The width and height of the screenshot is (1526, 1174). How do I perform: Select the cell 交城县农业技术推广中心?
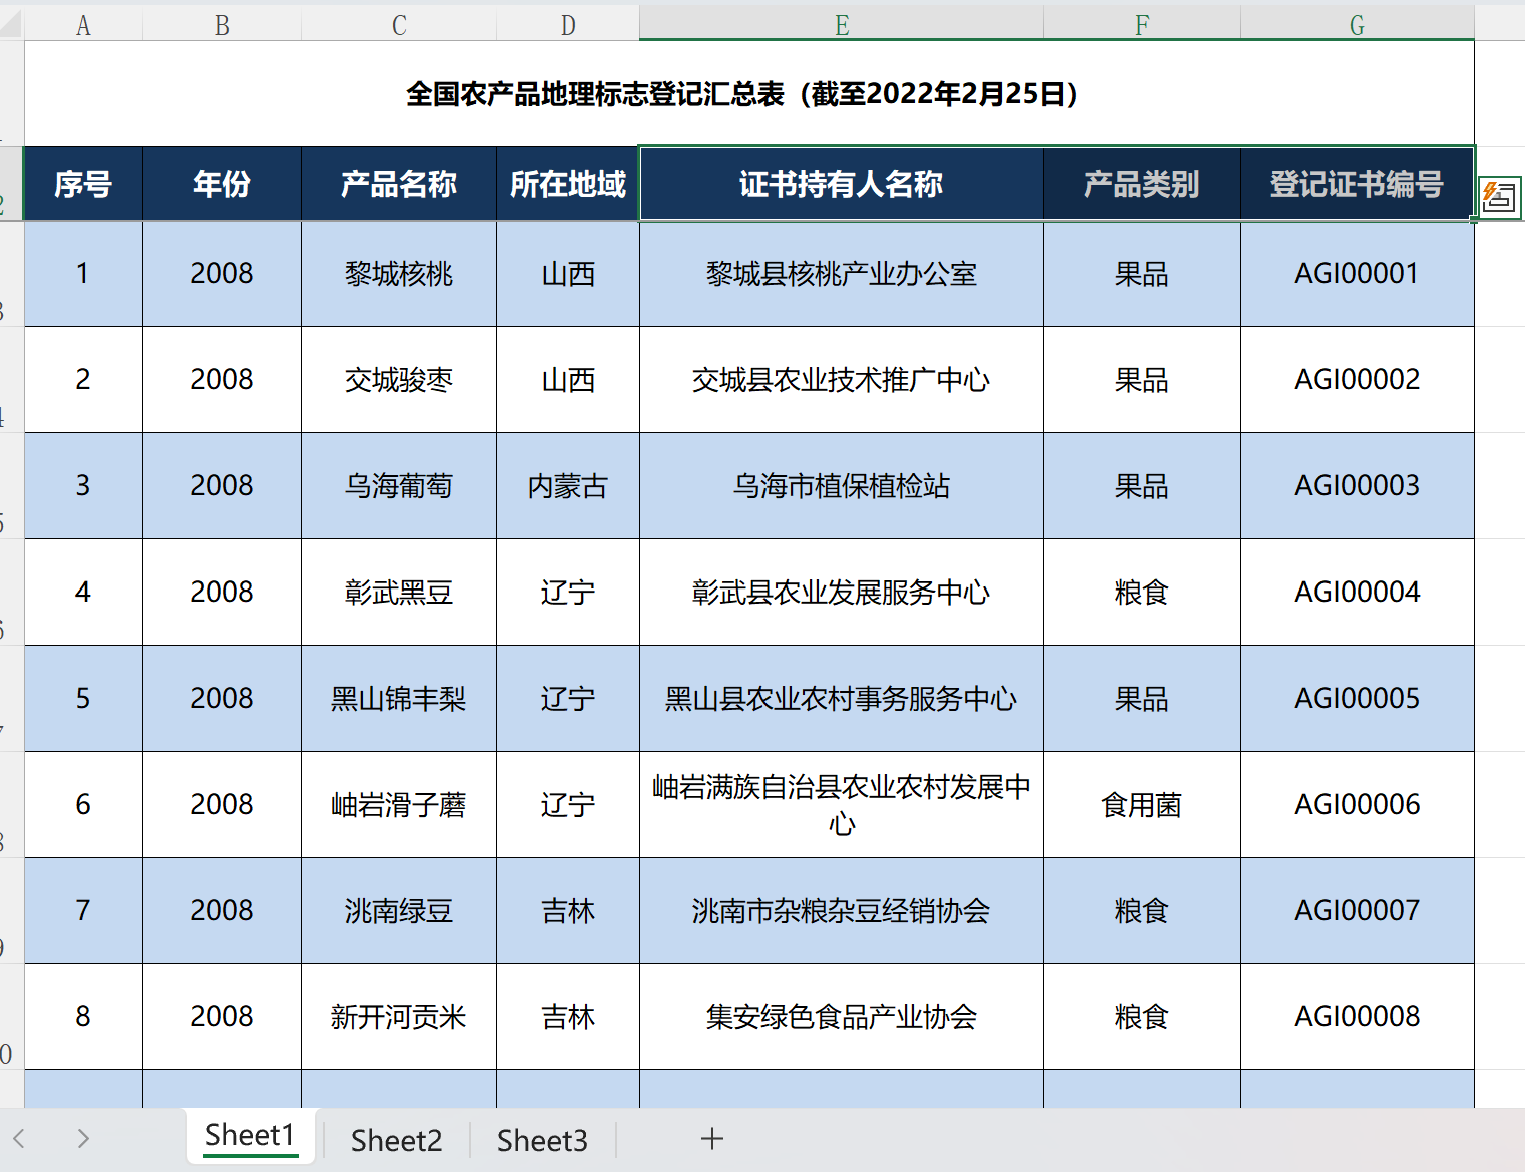842,380
